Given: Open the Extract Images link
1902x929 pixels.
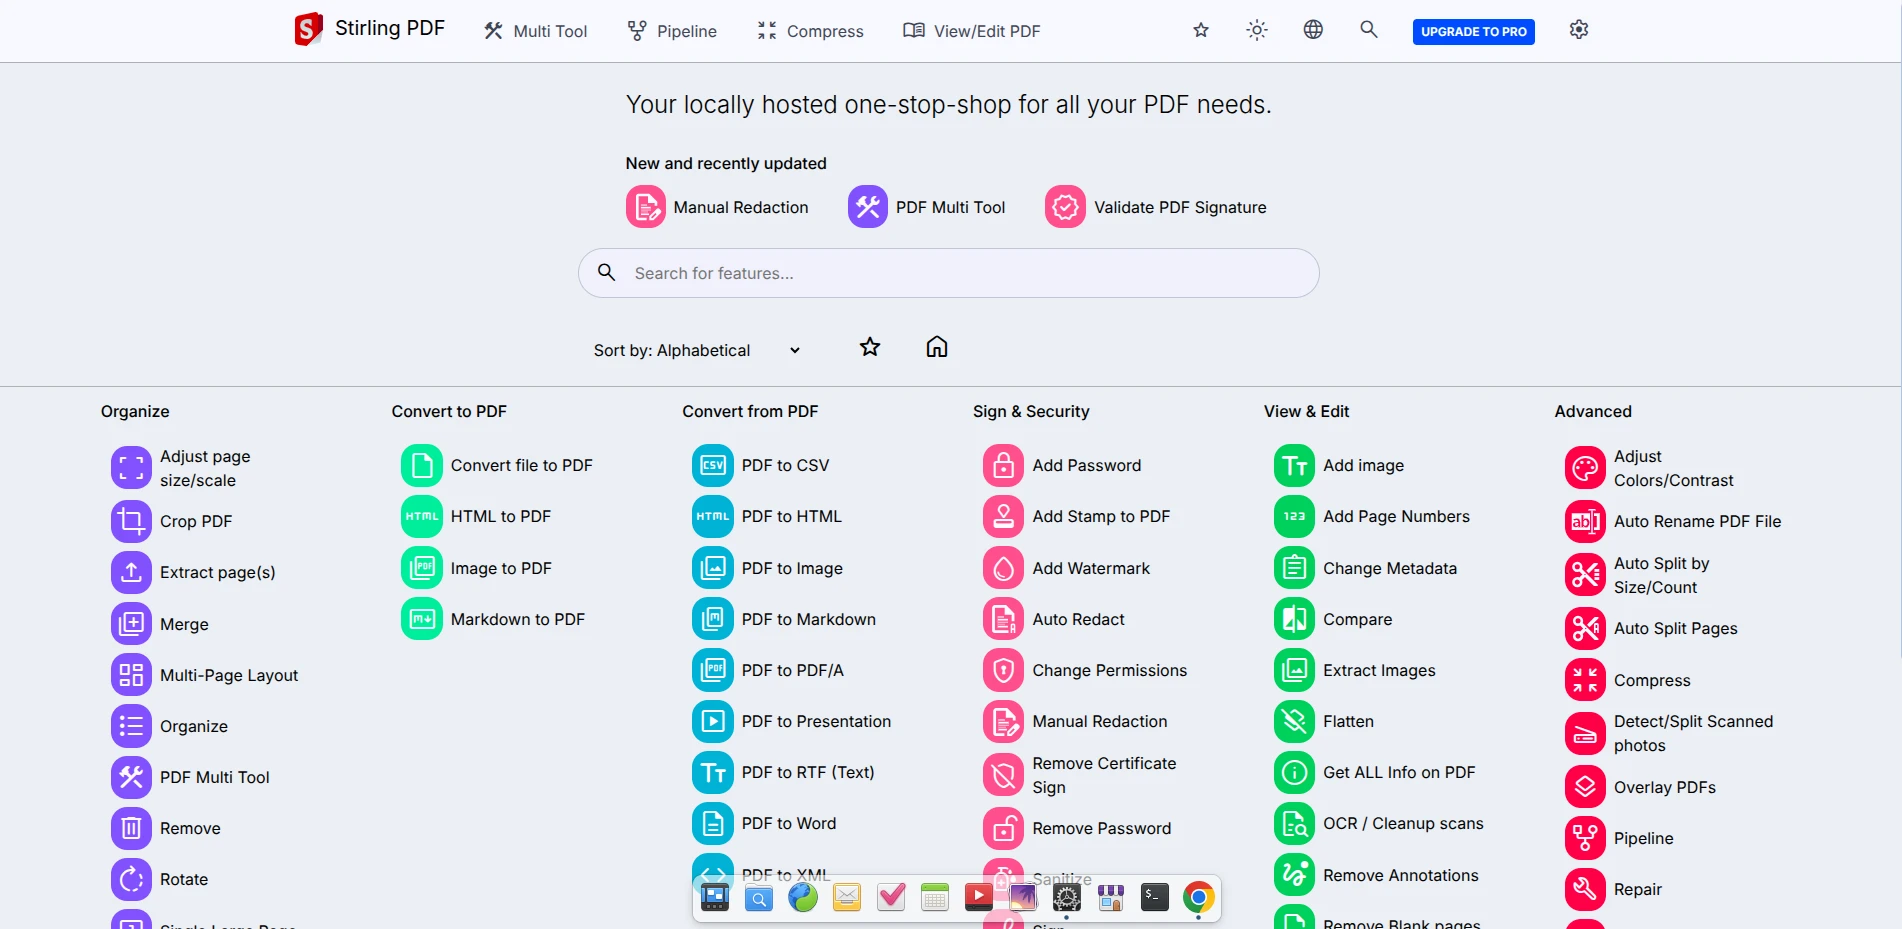Looking at the screenshot, I should click(x=1379, y=670).
